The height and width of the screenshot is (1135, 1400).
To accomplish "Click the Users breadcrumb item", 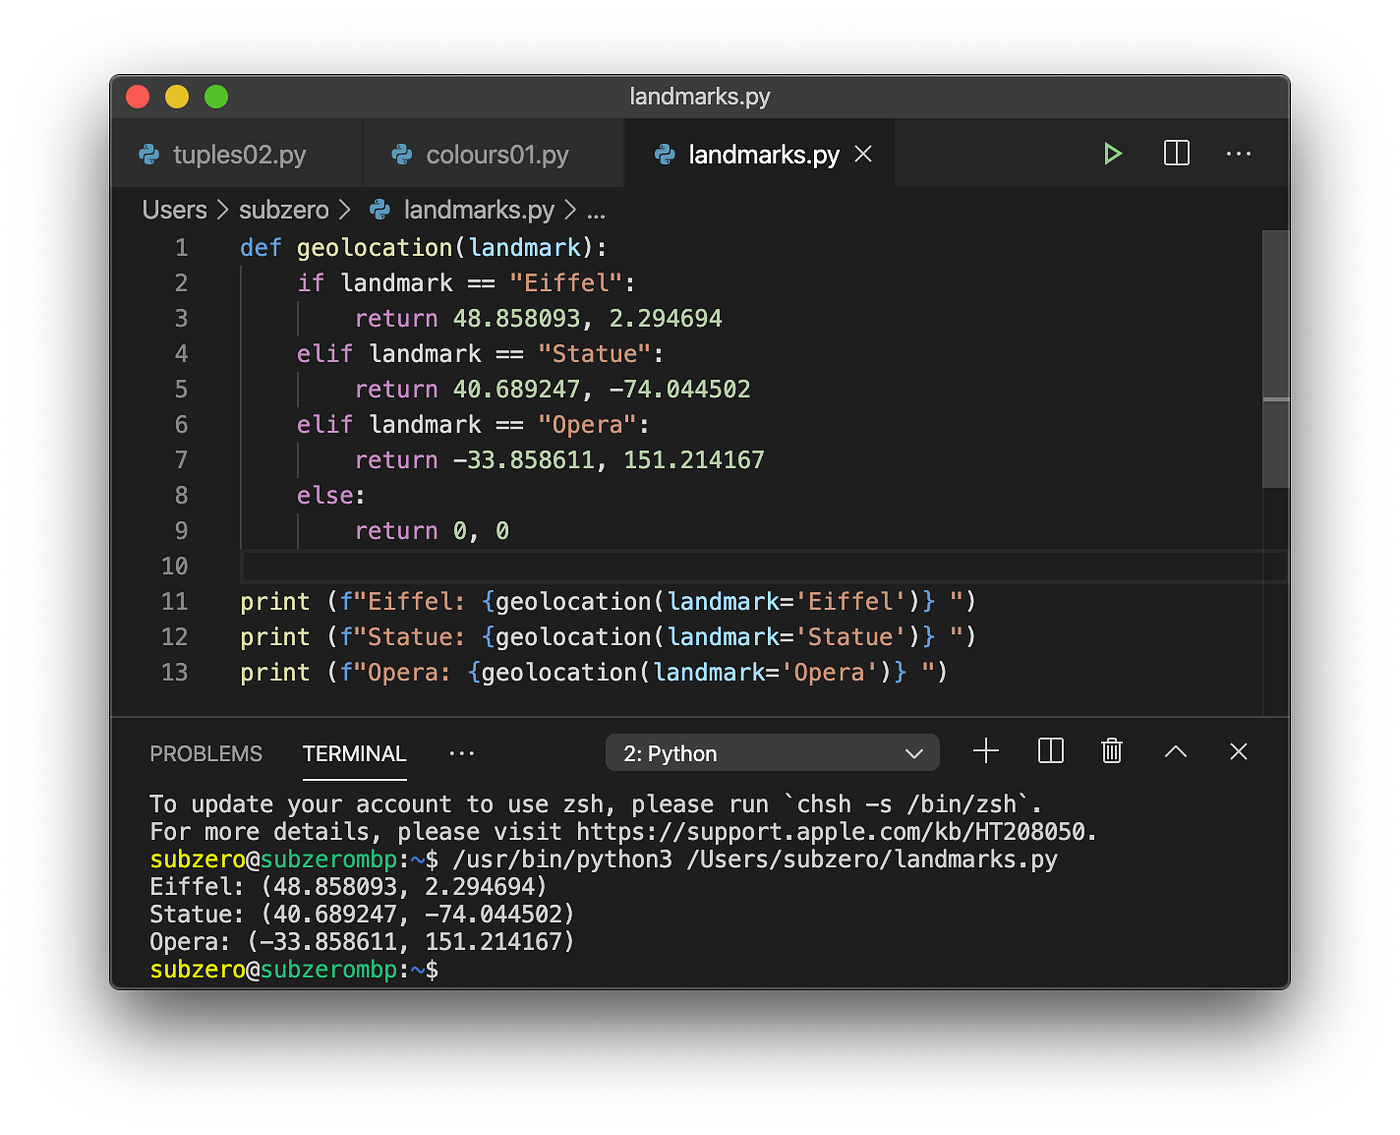I will pyautogui.click(x=174, y=210).
